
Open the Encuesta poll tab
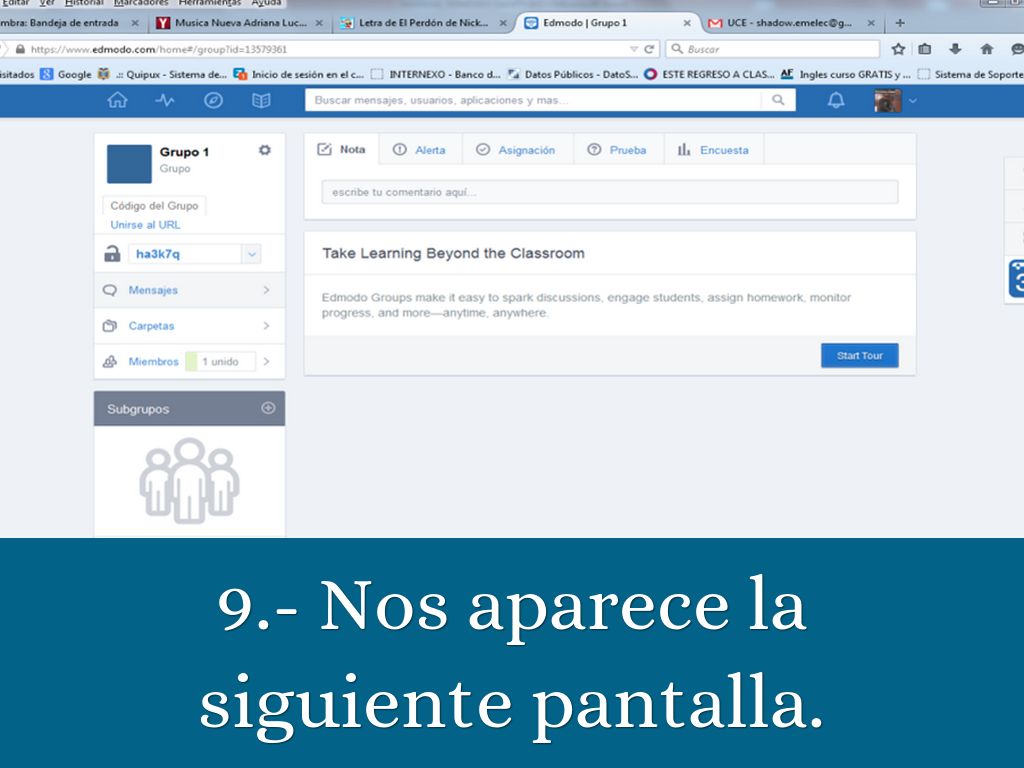point(712,150)
